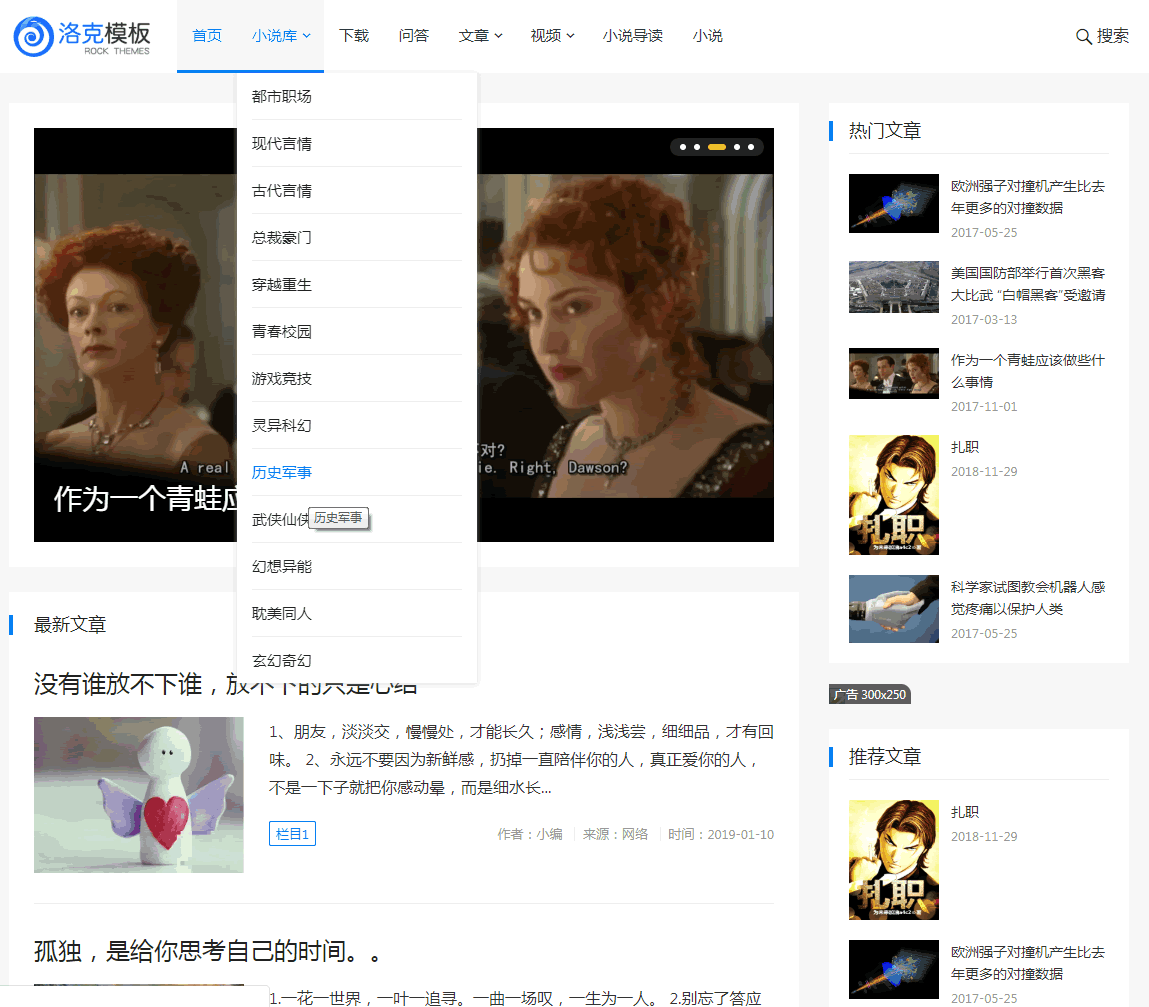This screenshot has height=1007, width=1149.
Task: Click the first carousel indicator dot
Action: click(x=683, y=147)
